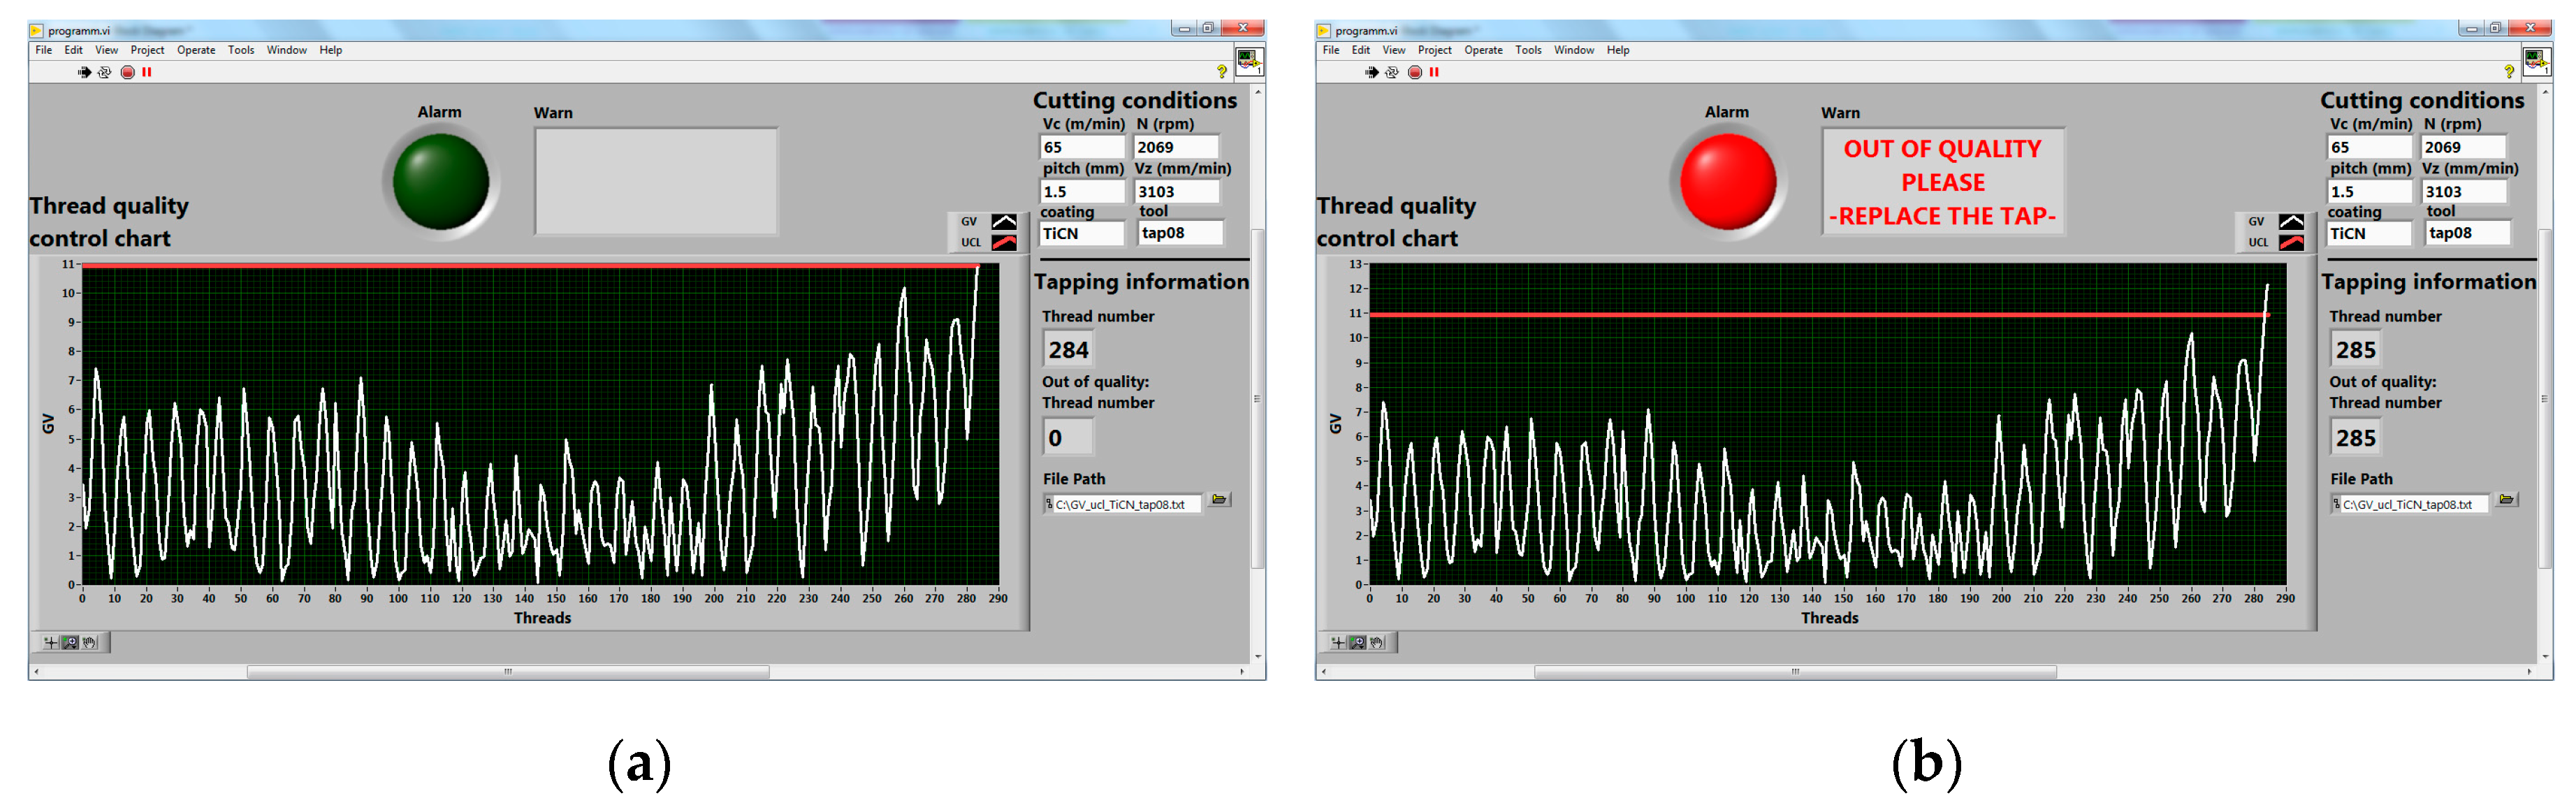Viewport: 2576px width, 810px height.
Task: Click Run arrow in left window toolbar
Action: [84, 72]
